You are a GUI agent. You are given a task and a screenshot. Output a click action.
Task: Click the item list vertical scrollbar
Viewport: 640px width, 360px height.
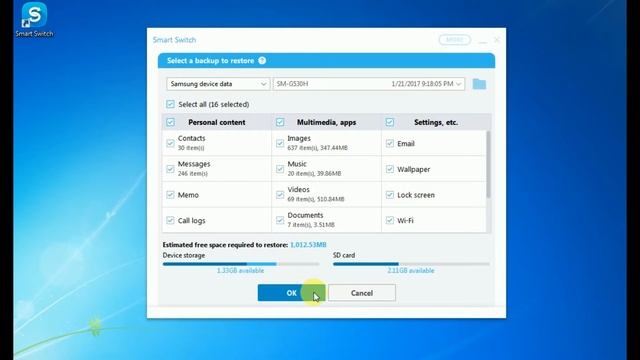tap(488, 164)
